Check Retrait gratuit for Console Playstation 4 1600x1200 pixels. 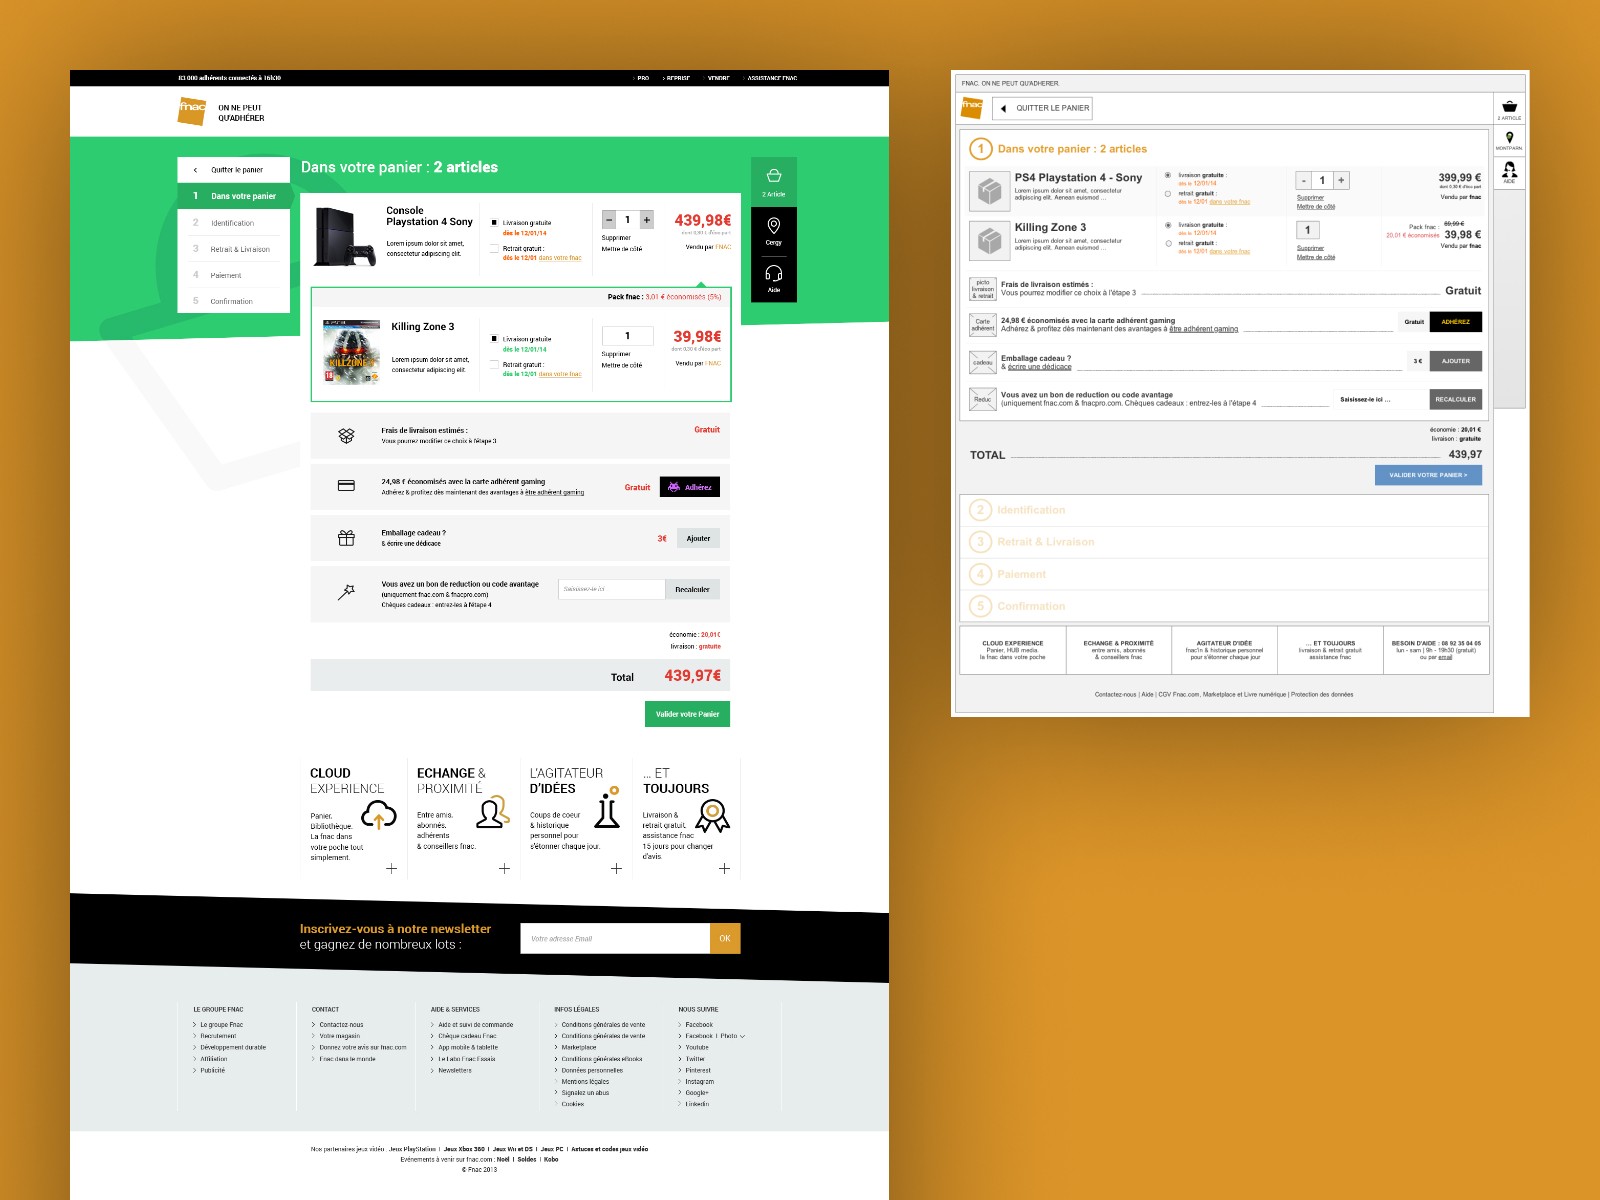(494, 249)
